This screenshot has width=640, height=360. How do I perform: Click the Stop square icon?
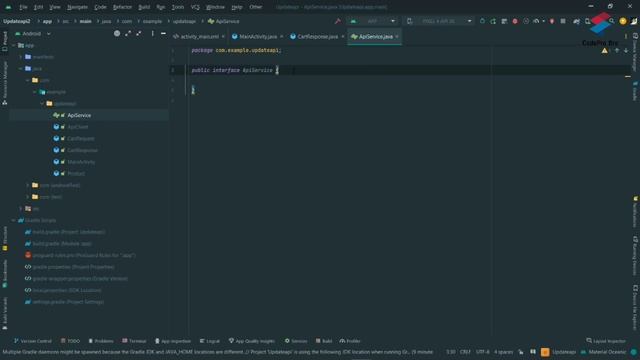coord(563,21)
